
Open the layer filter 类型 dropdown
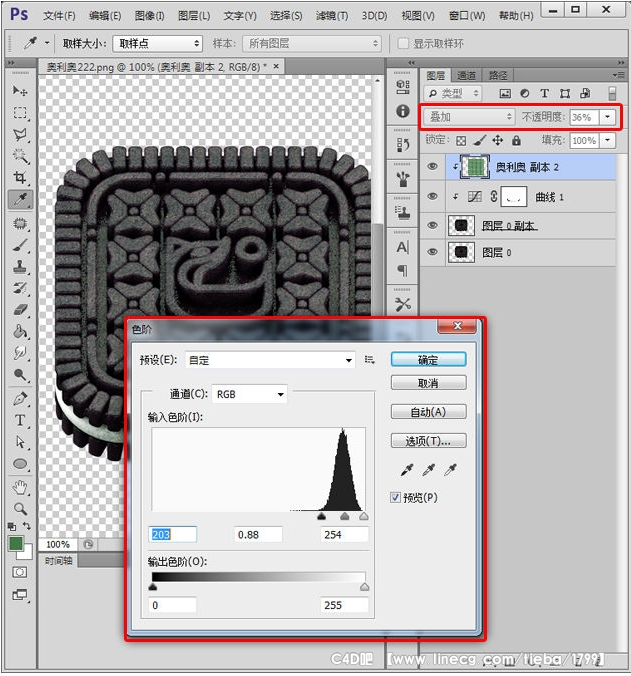click(x=453, y=94)
